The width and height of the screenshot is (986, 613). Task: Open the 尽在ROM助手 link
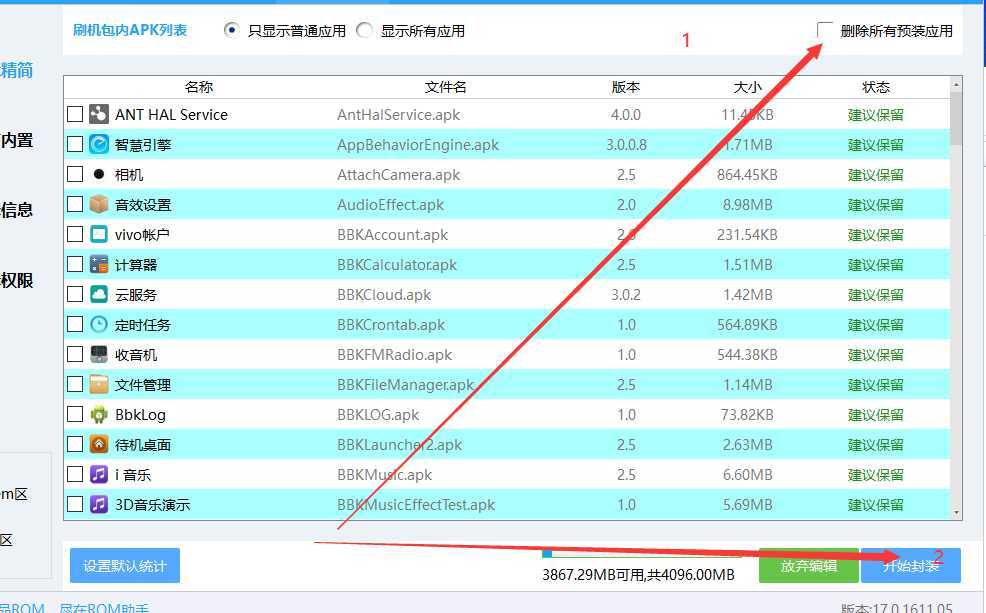(x=104, y=608)
